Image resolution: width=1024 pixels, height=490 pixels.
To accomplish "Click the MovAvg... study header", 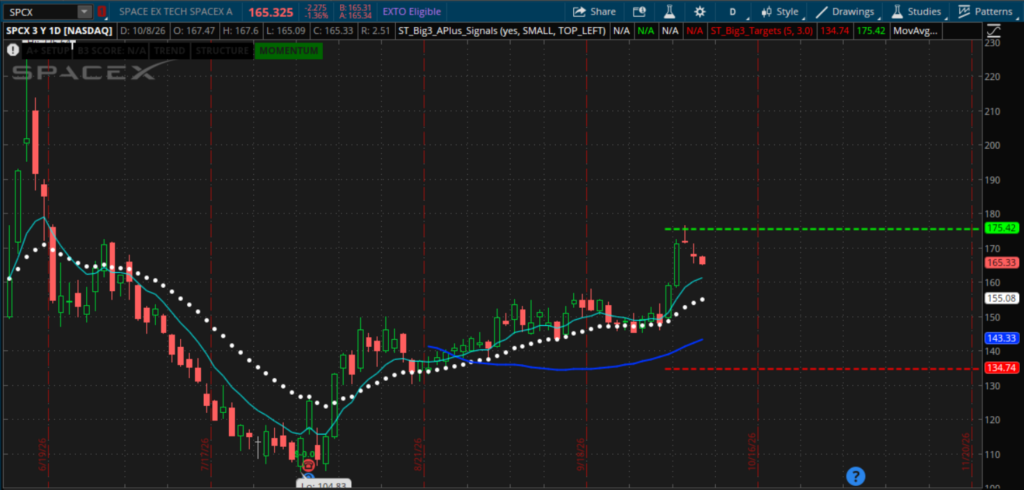I will click(x=917, y=31).
